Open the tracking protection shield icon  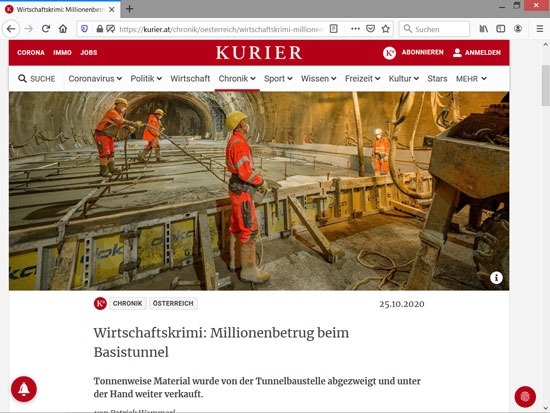(84, 29)
